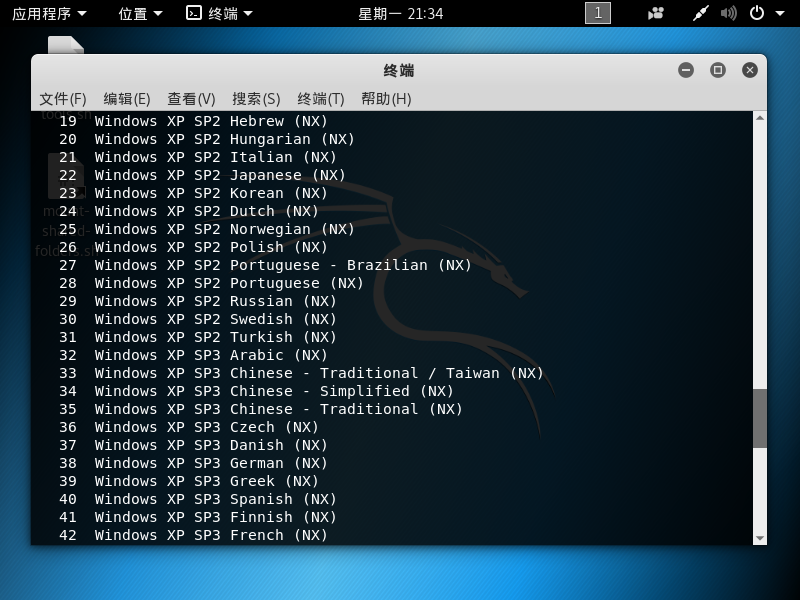This screenshot has height=600, width=800.
Task: Click the volume speaker icon
Action: [x=729, y=13]
